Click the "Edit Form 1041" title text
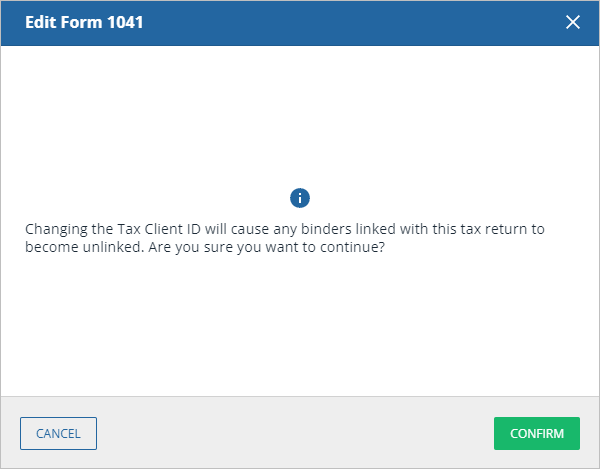600x469 pixels. coord(83,22)
